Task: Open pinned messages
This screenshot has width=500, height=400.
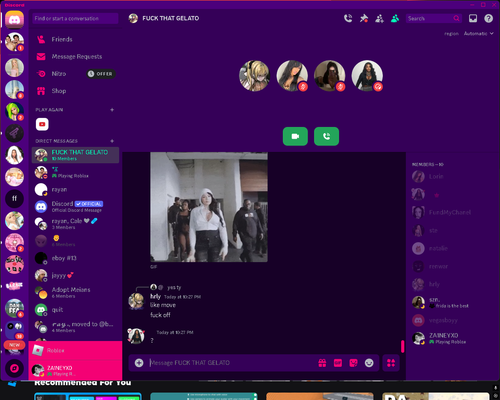Action: (x=364, y=18)
